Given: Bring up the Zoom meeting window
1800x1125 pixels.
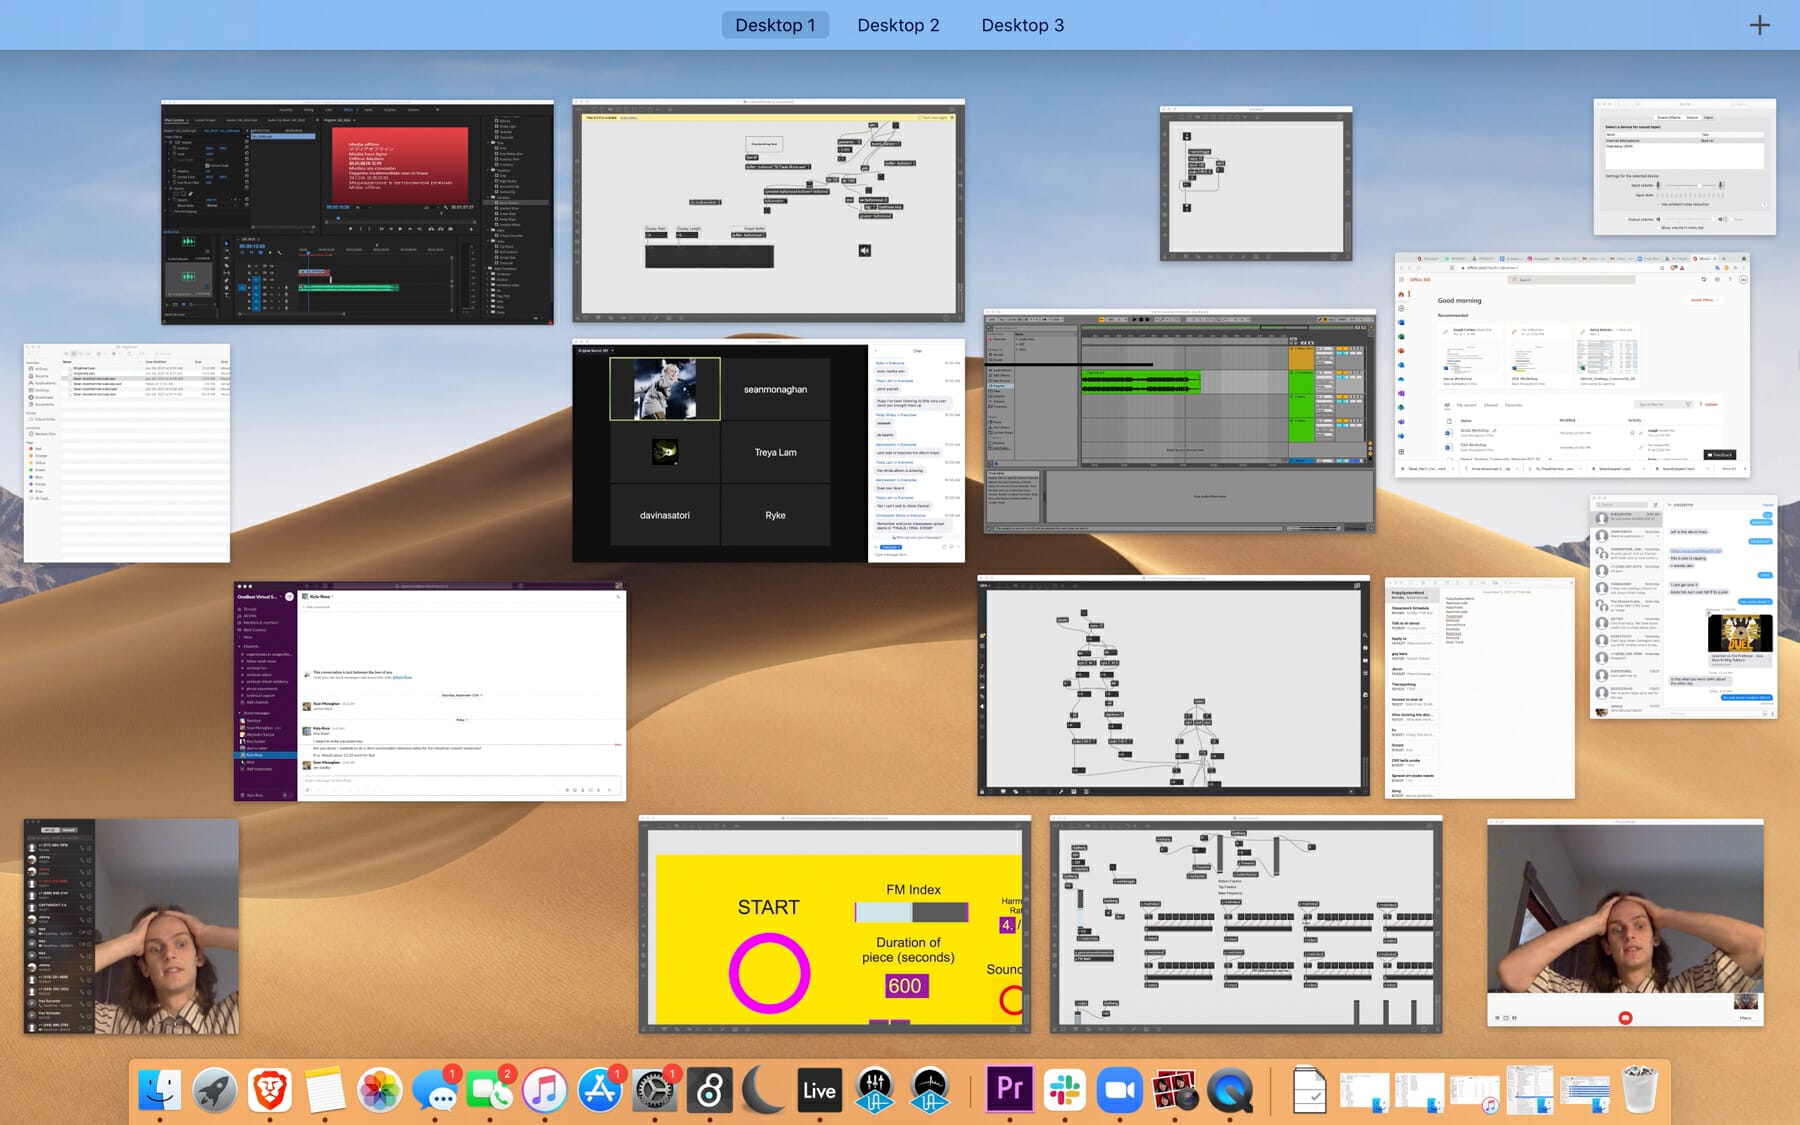Looking at the screenshot, I should 768,452.
